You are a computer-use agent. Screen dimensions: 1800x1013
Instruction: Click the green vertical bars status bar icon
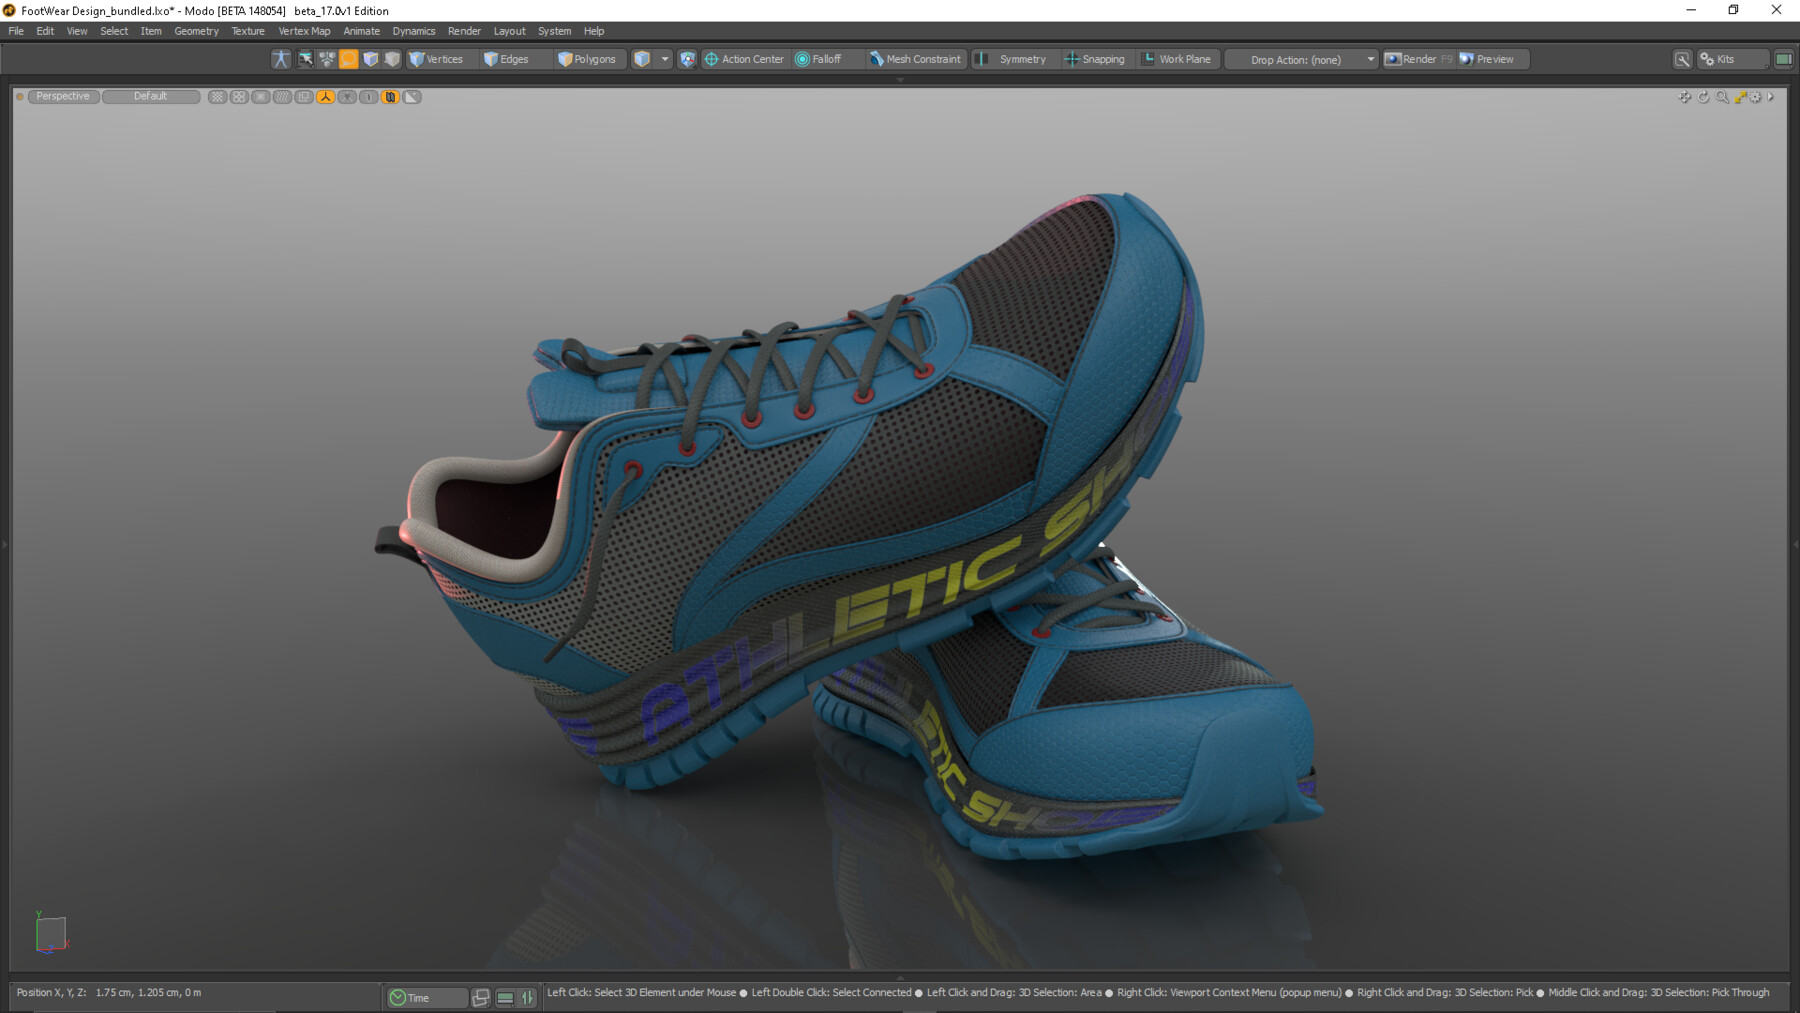click(x=528, y=997)
